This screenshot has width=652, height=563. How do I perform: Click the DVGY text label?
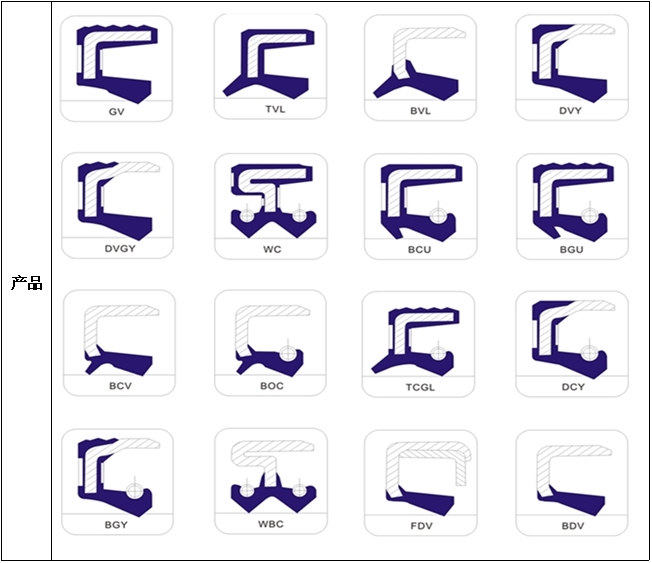120,249
